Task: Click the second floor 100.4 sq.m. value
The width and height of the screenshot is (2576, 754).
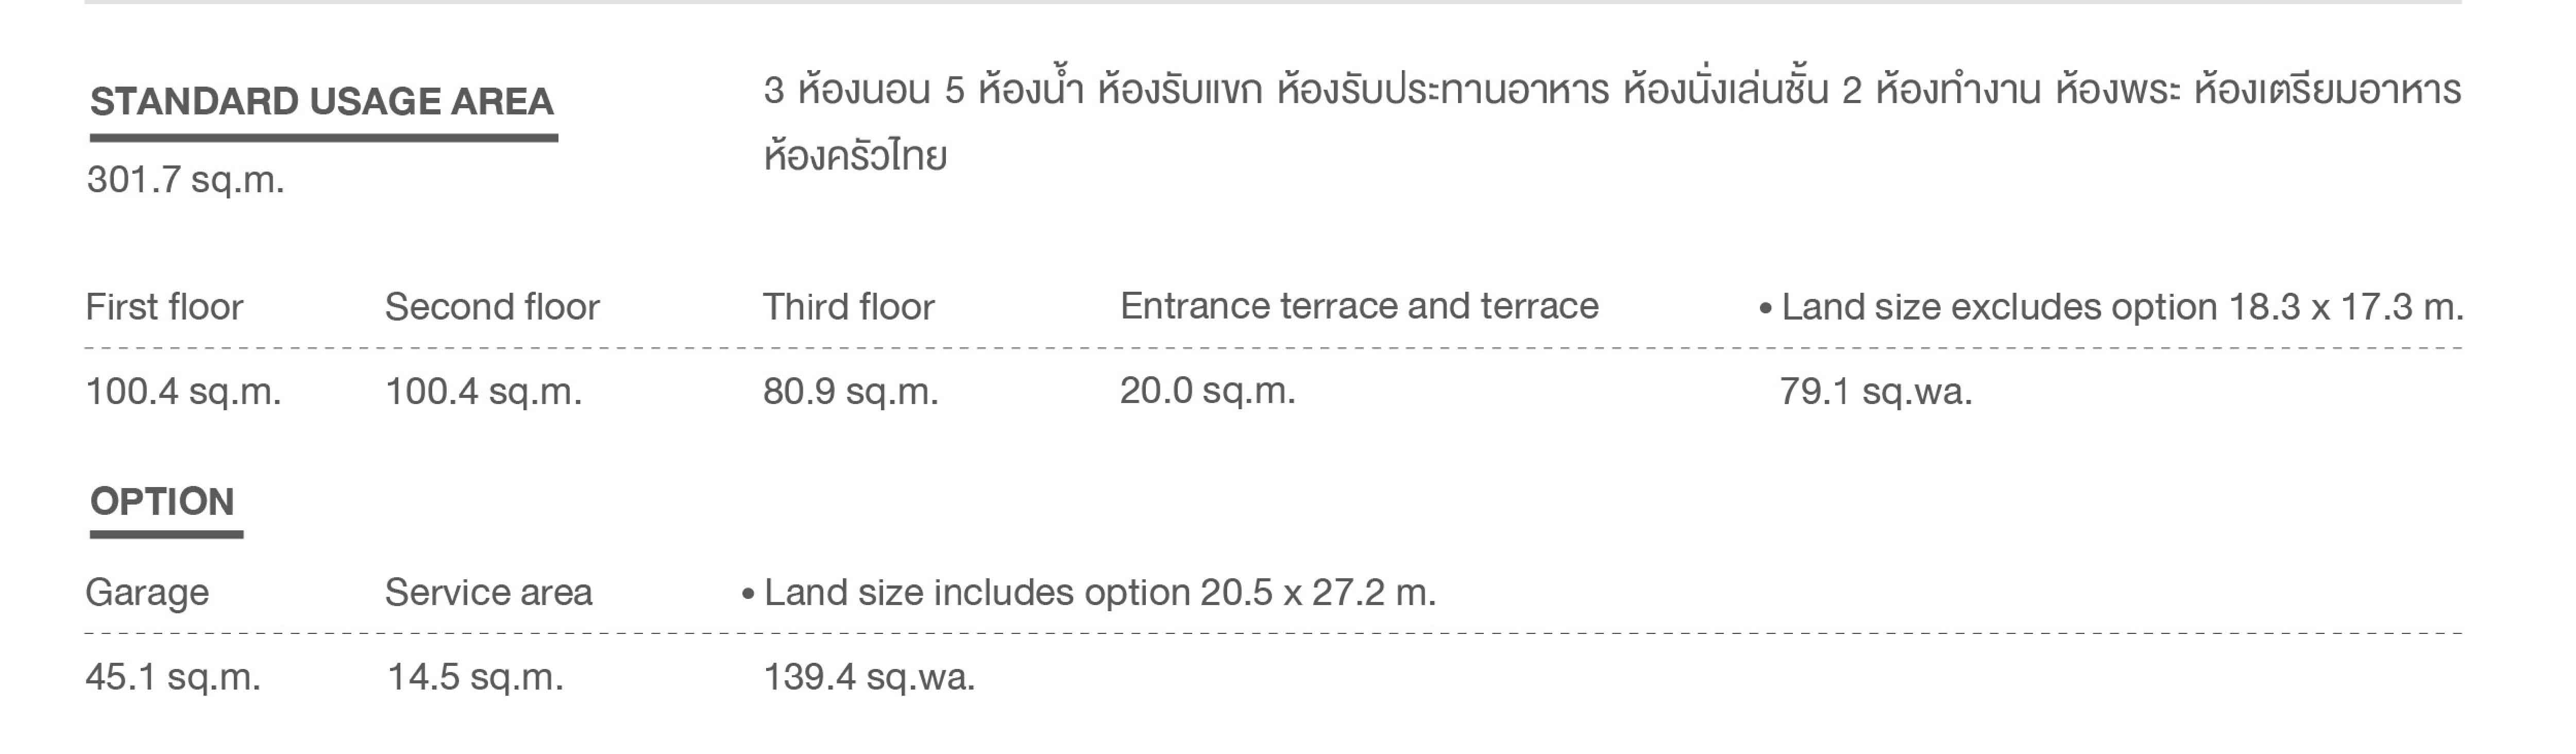Action: [483, 391]
